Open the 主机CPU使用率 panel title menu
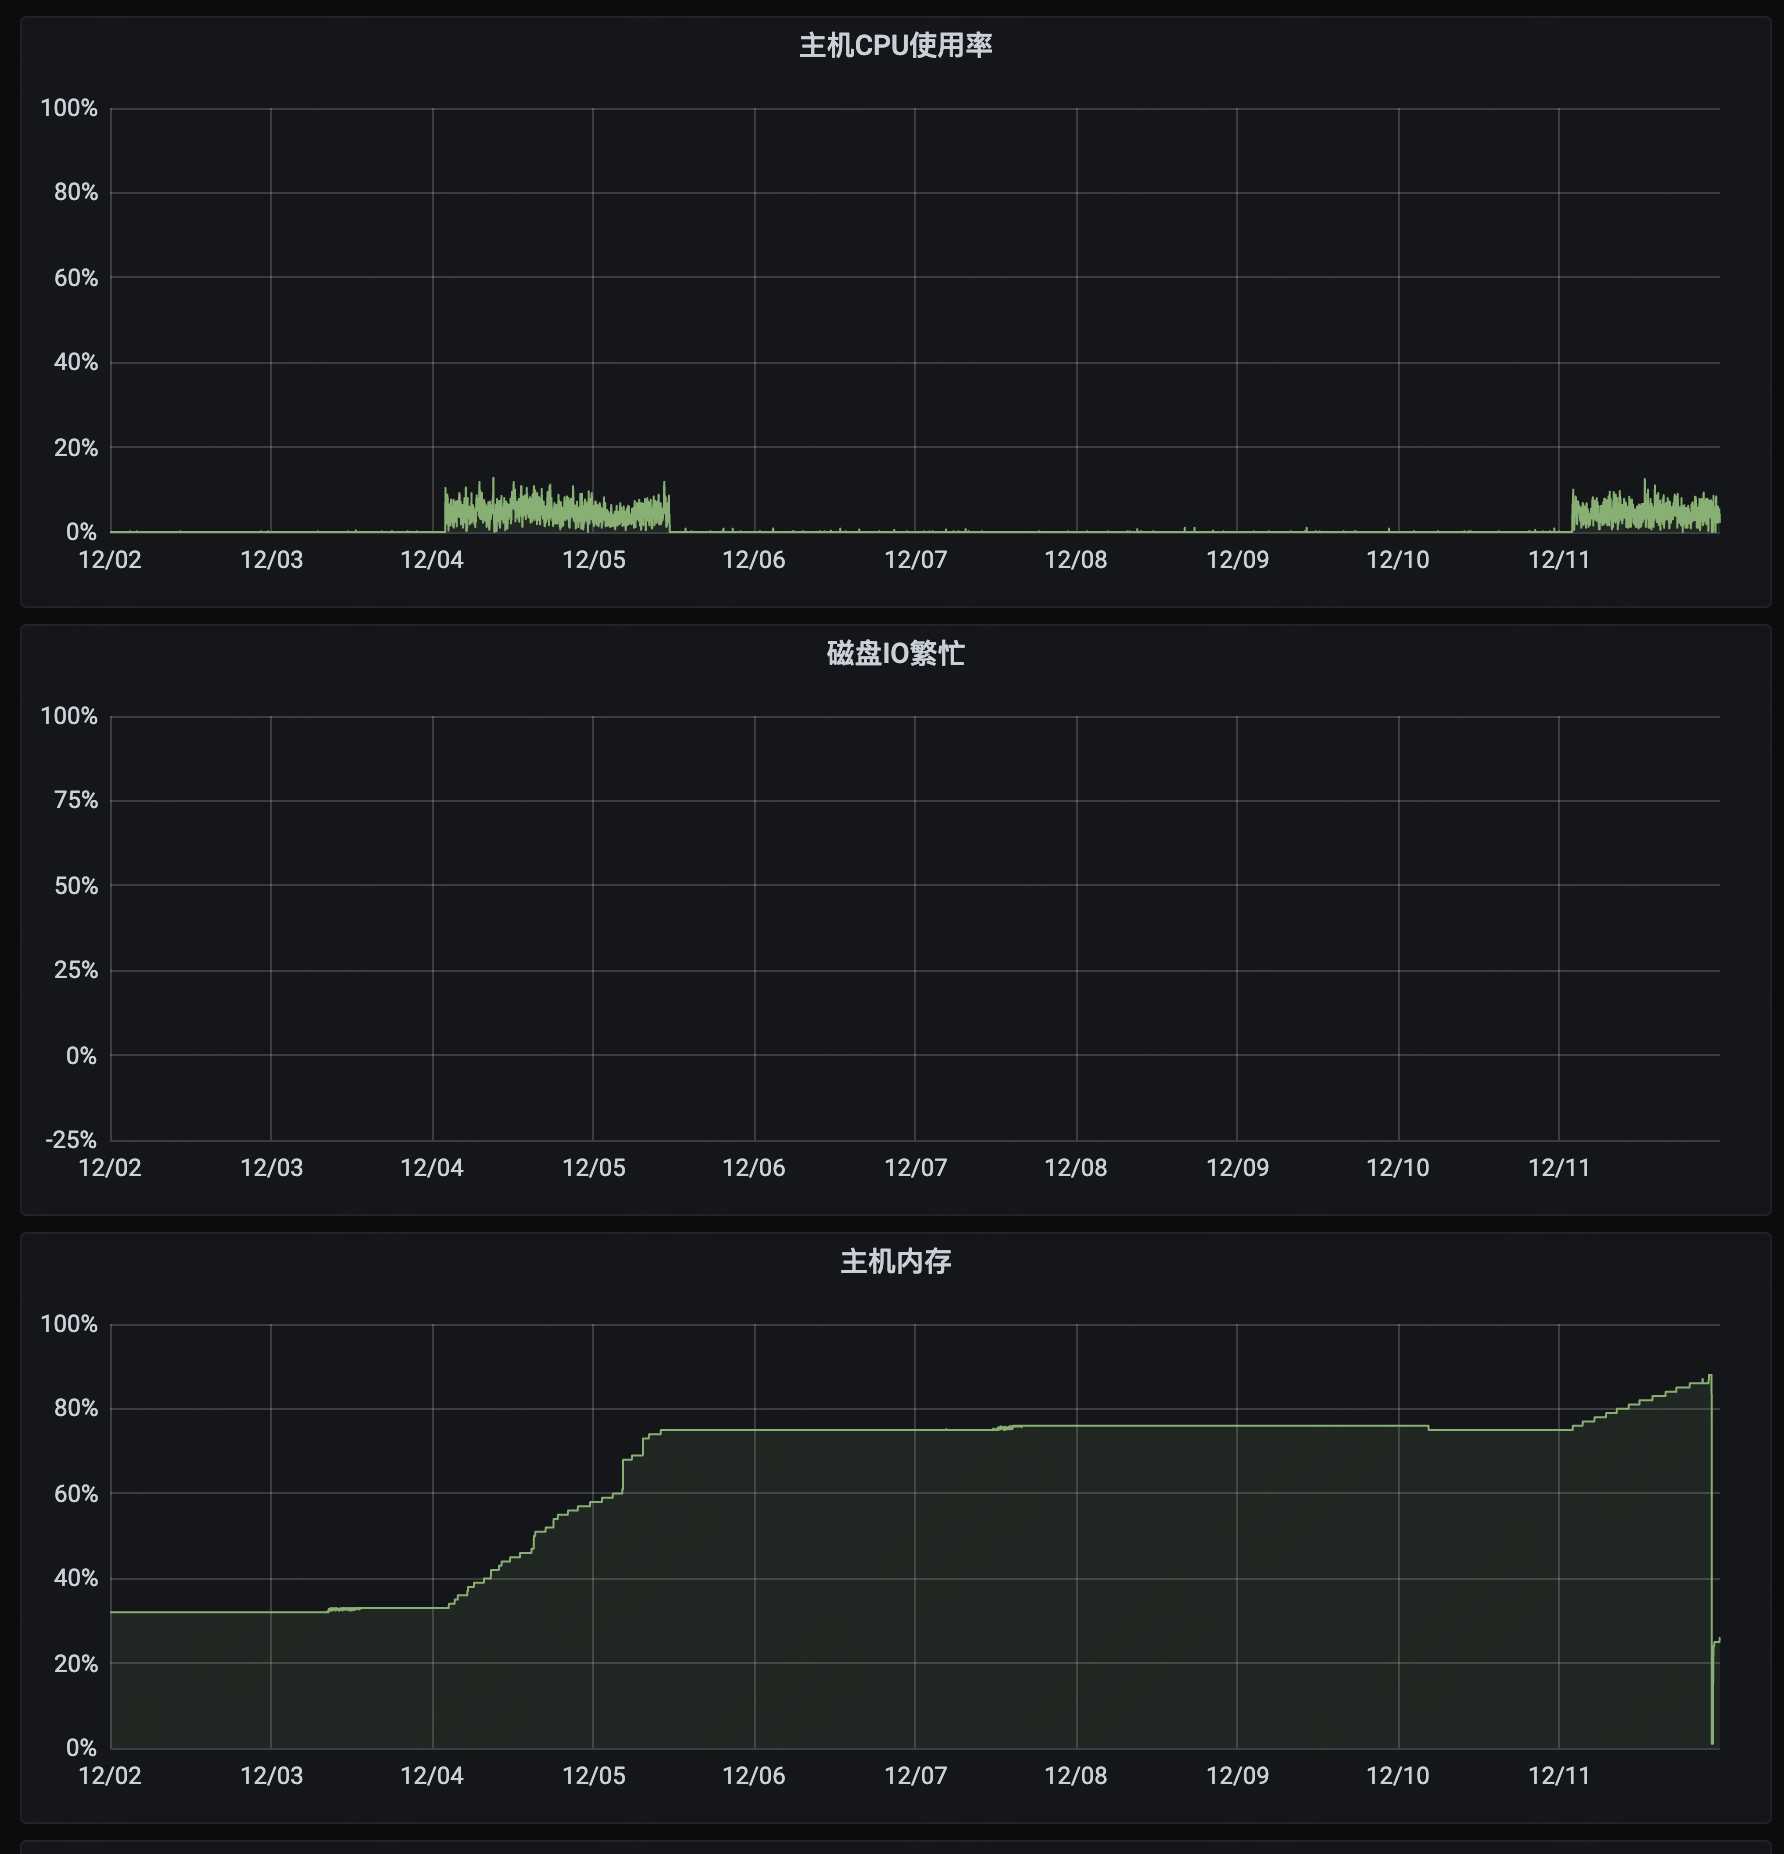1784x1854 pixels. click(x=895, y=46)
